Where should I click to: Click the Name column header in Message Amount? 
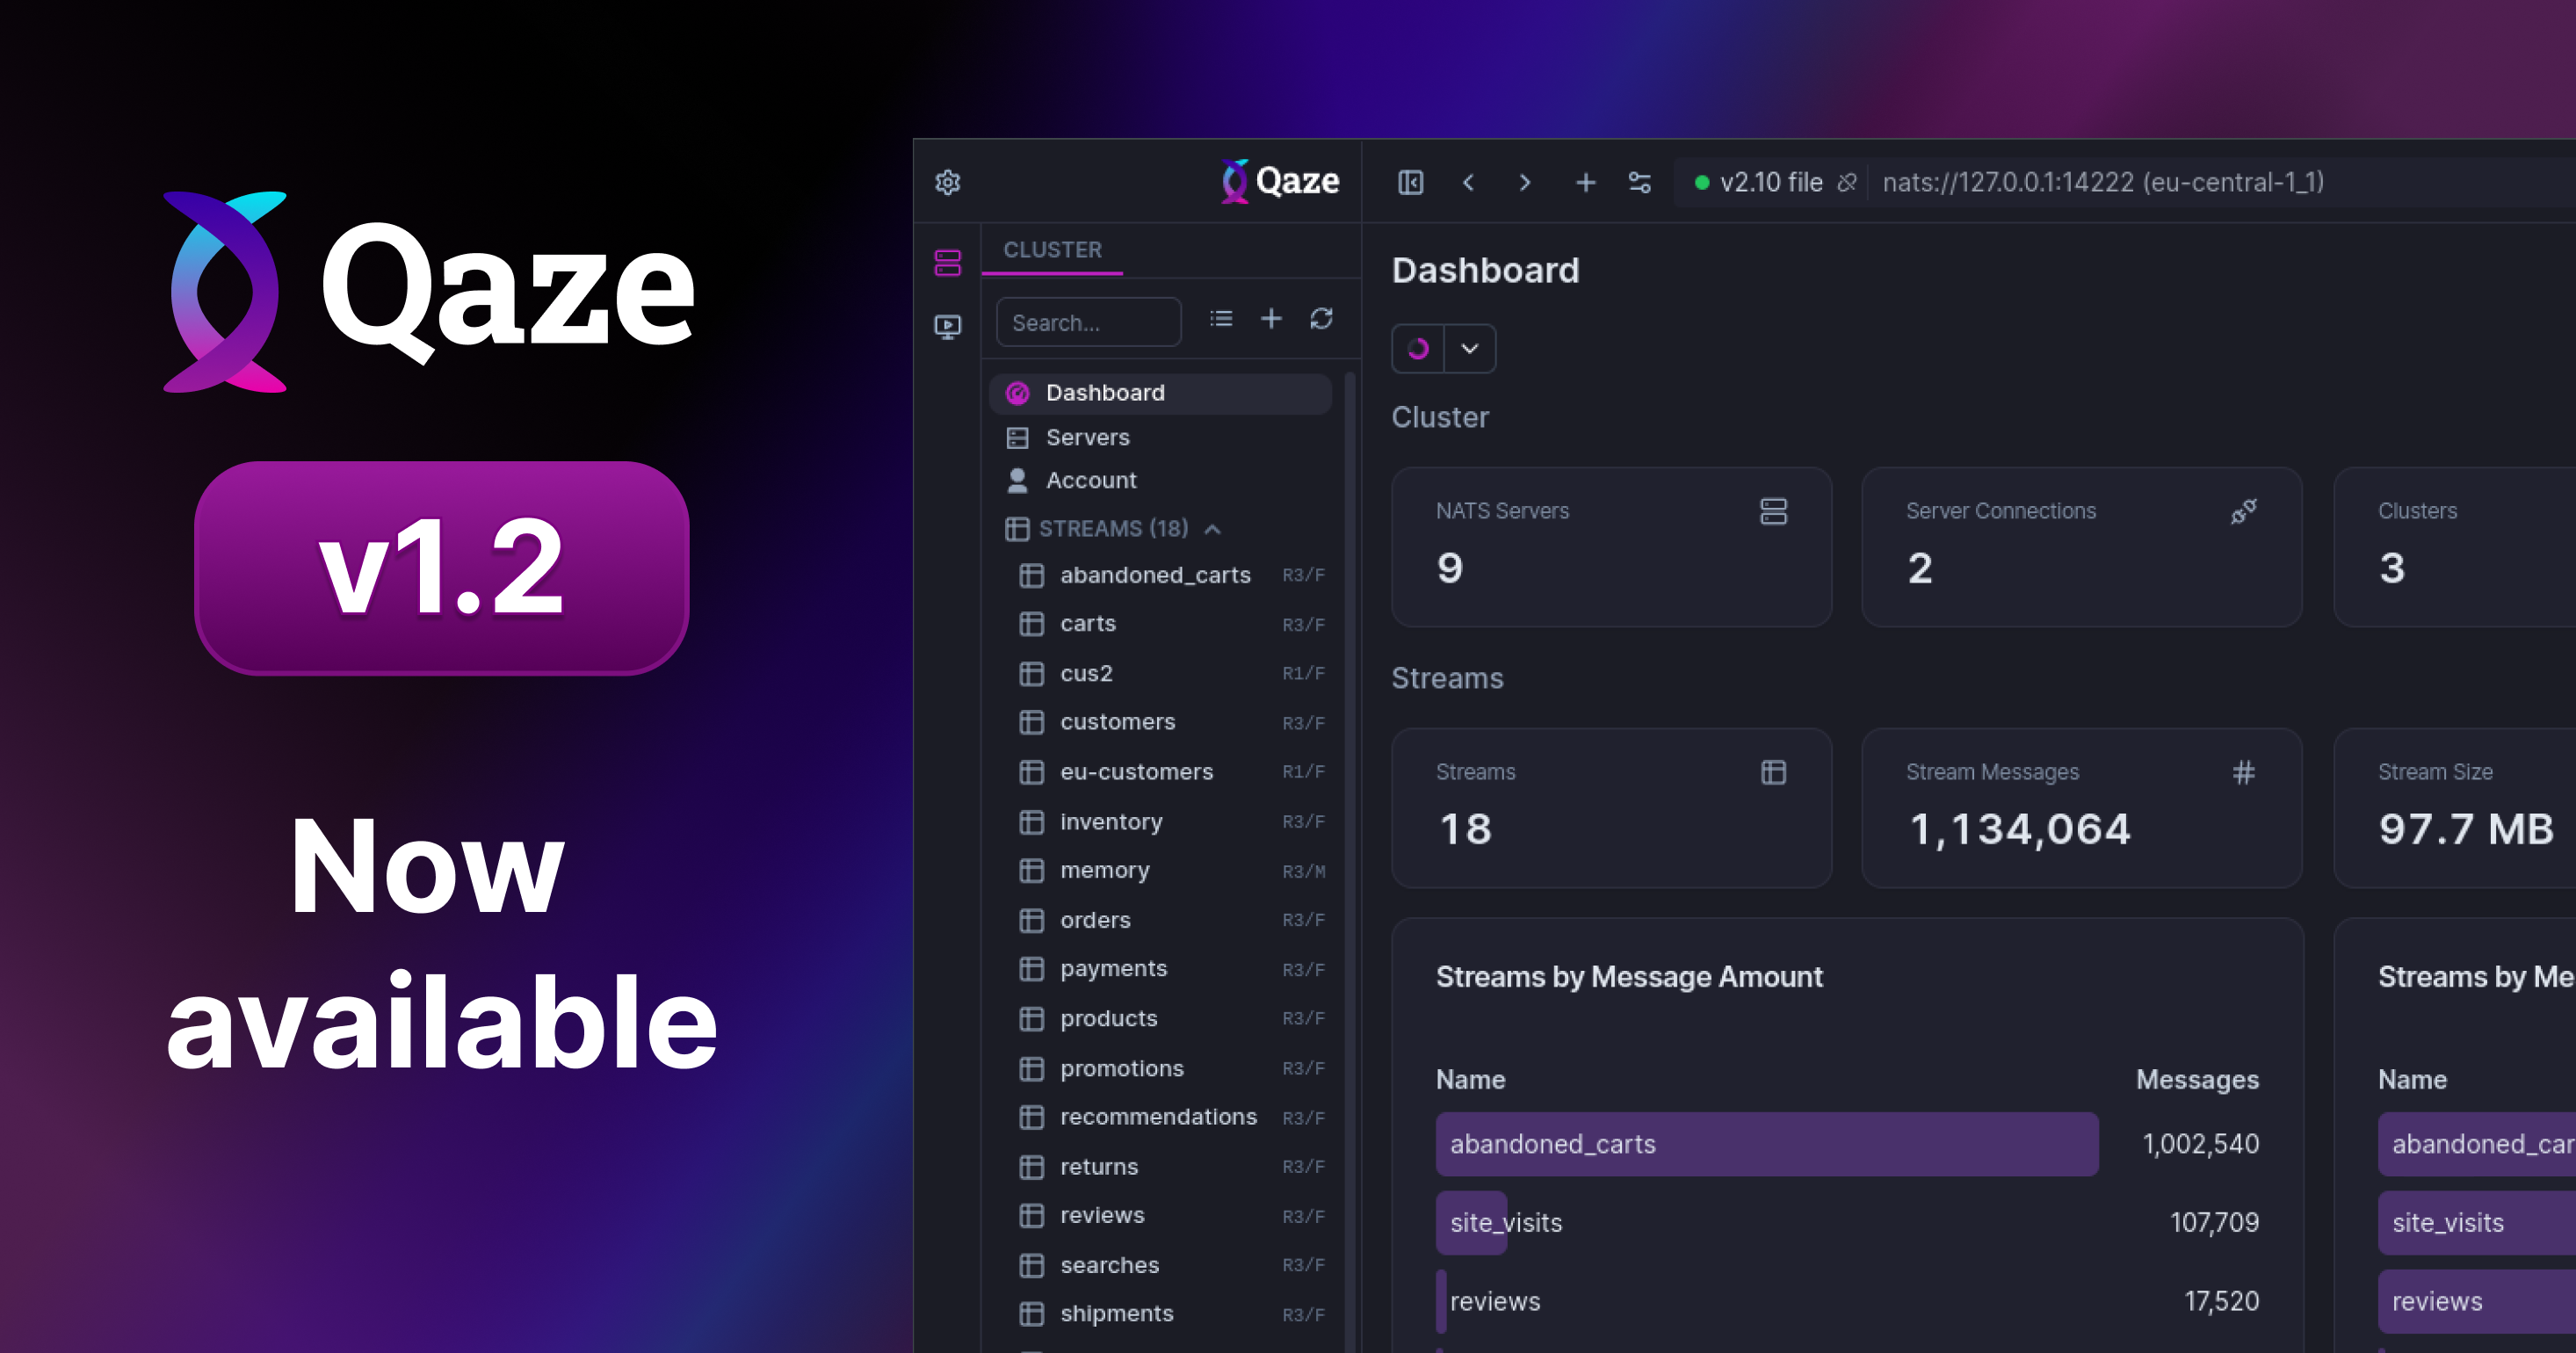[x=1470, y=1080]
